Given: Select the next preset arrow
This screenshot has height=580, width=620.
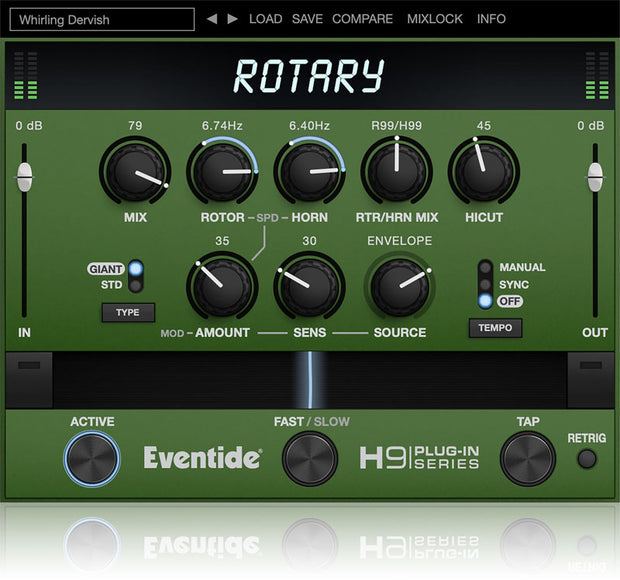Looking at the screenshot, I should click(x=232, y=19).
